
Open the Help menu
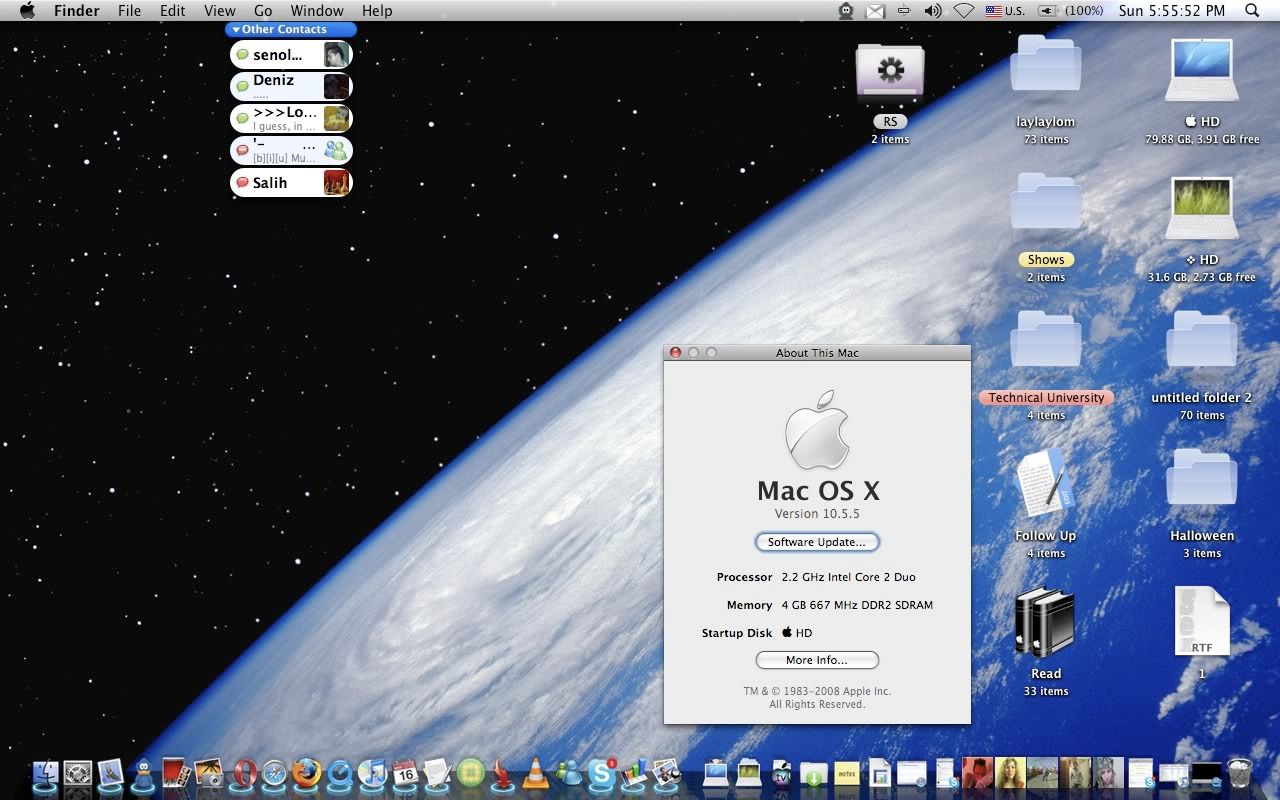377,11
